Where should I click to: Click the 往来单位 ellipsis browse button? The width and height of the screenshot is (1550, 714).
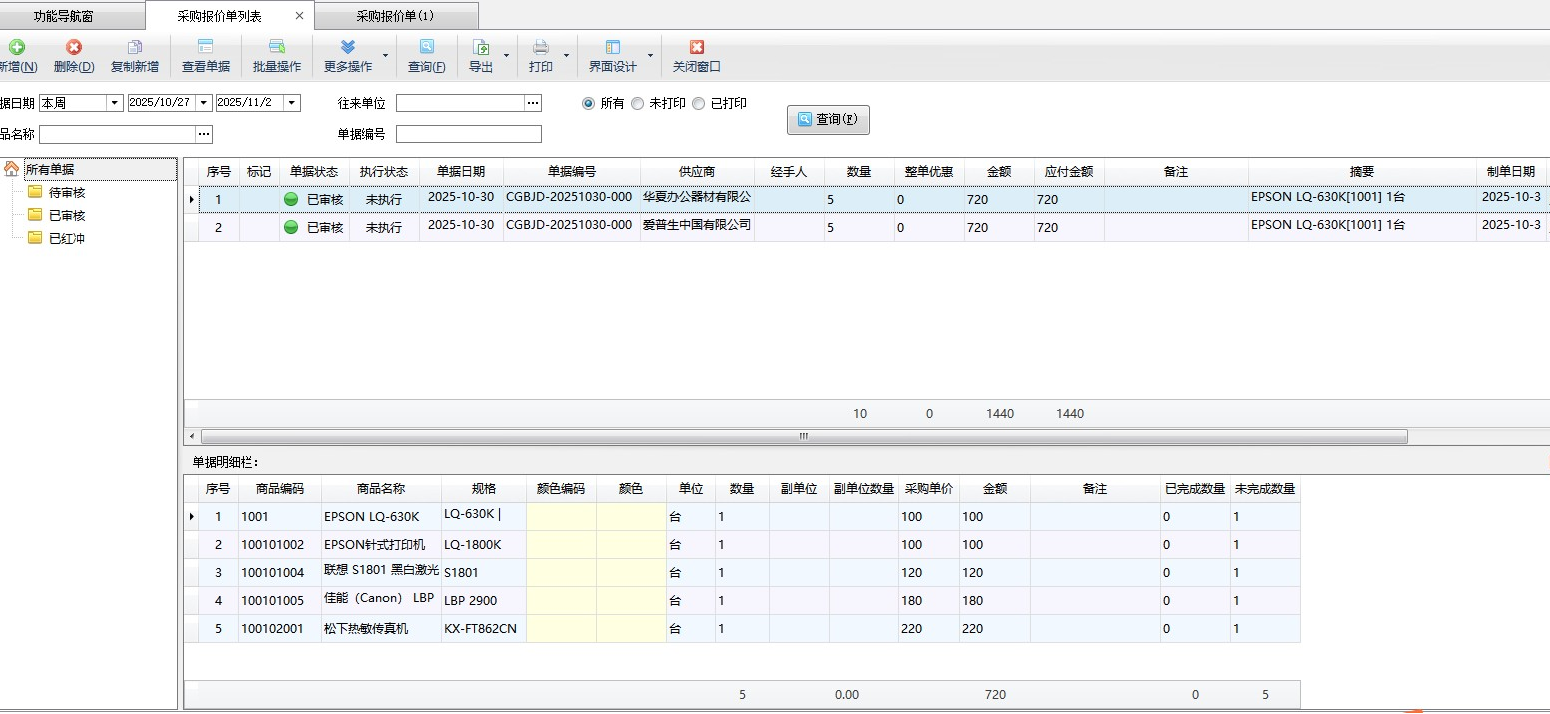click(533, 103)
